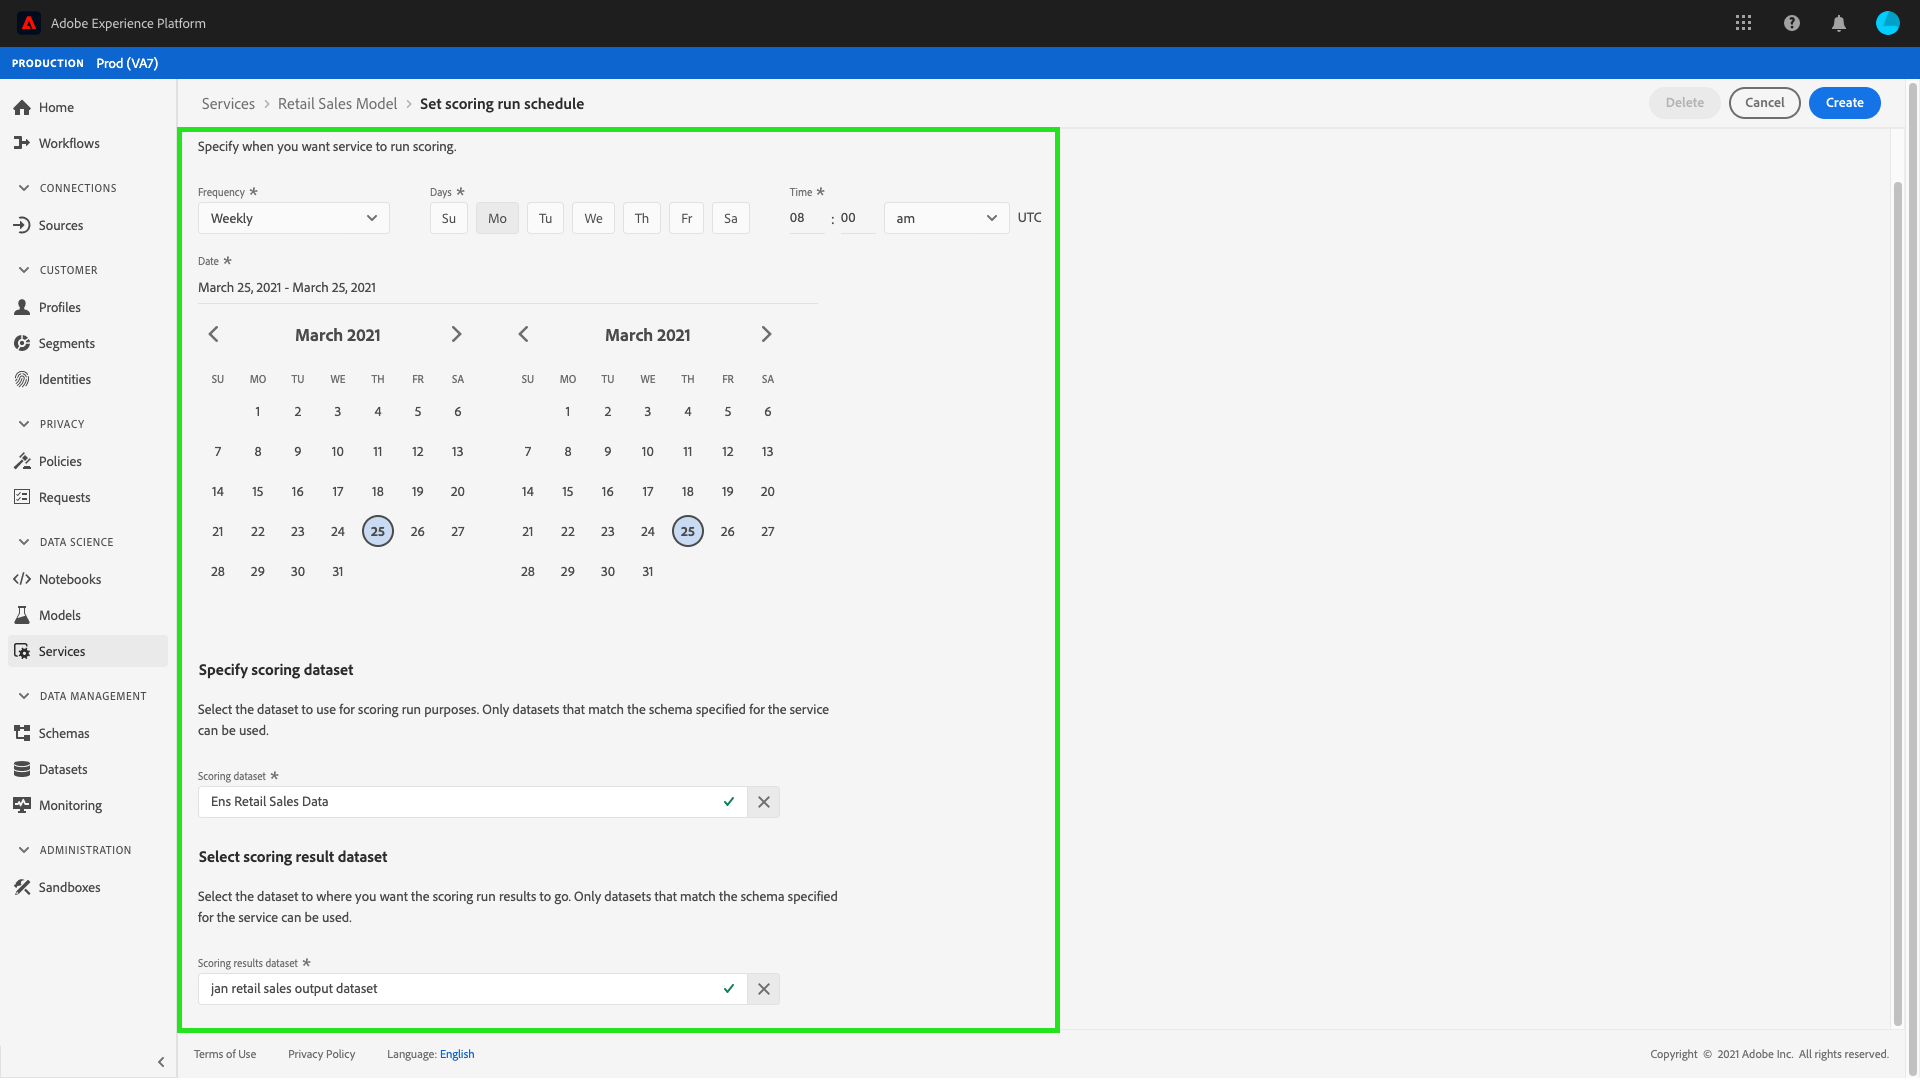Collapse the left sidebar navigation
Viewport: 1920px width, 1080px height.
[161, 1062]
